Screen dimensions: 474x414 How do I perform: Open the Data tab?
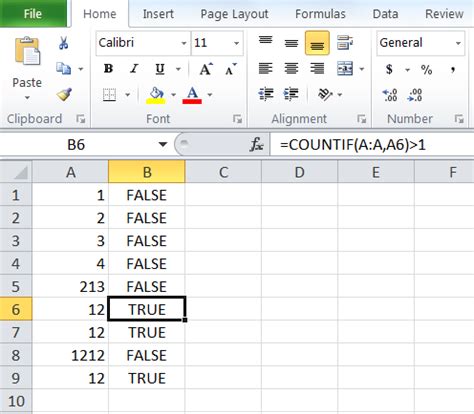pyautogui.click(x=385, y=14)
